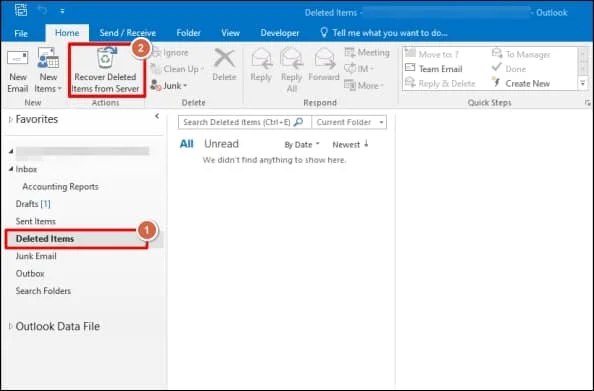
Task: Click the Send/Receive quick access icon
Action: click(x=21, y=10)
